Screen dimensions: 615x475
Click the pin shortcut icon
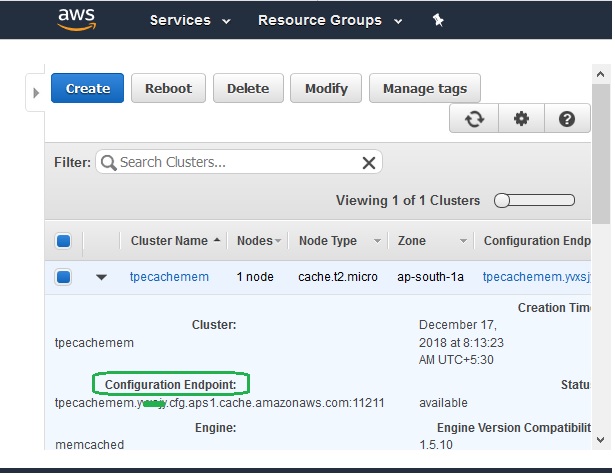(x=437, y=20)
